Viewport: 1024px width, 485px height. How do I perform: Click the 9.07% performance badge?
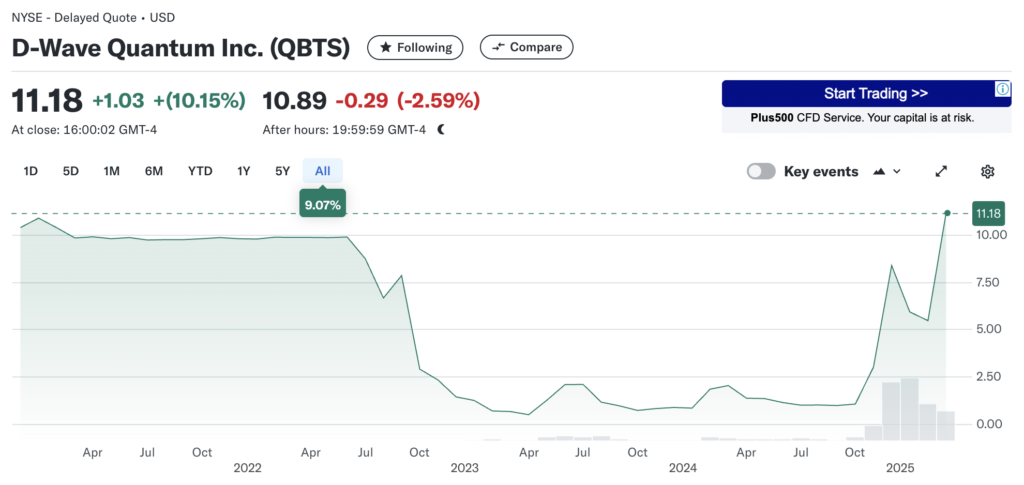click(322, 205)
